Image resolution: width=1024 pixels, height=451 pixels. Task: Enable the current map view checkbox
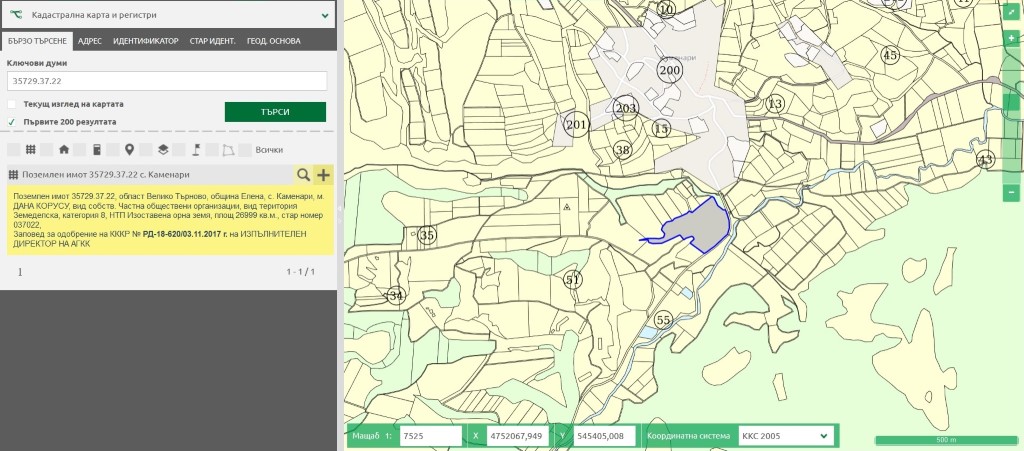(12, 104)
